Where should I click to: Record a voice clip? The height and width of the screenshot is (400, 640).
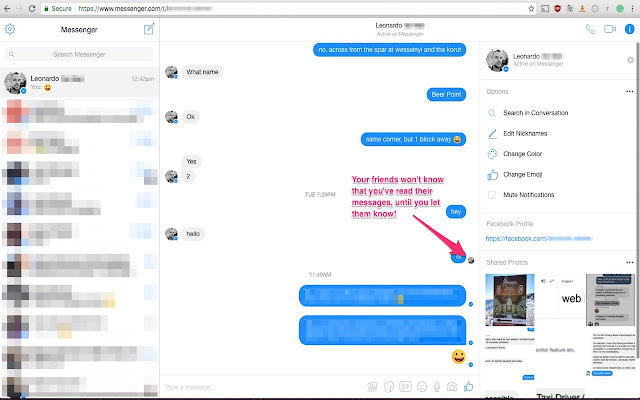pos(437,386)
